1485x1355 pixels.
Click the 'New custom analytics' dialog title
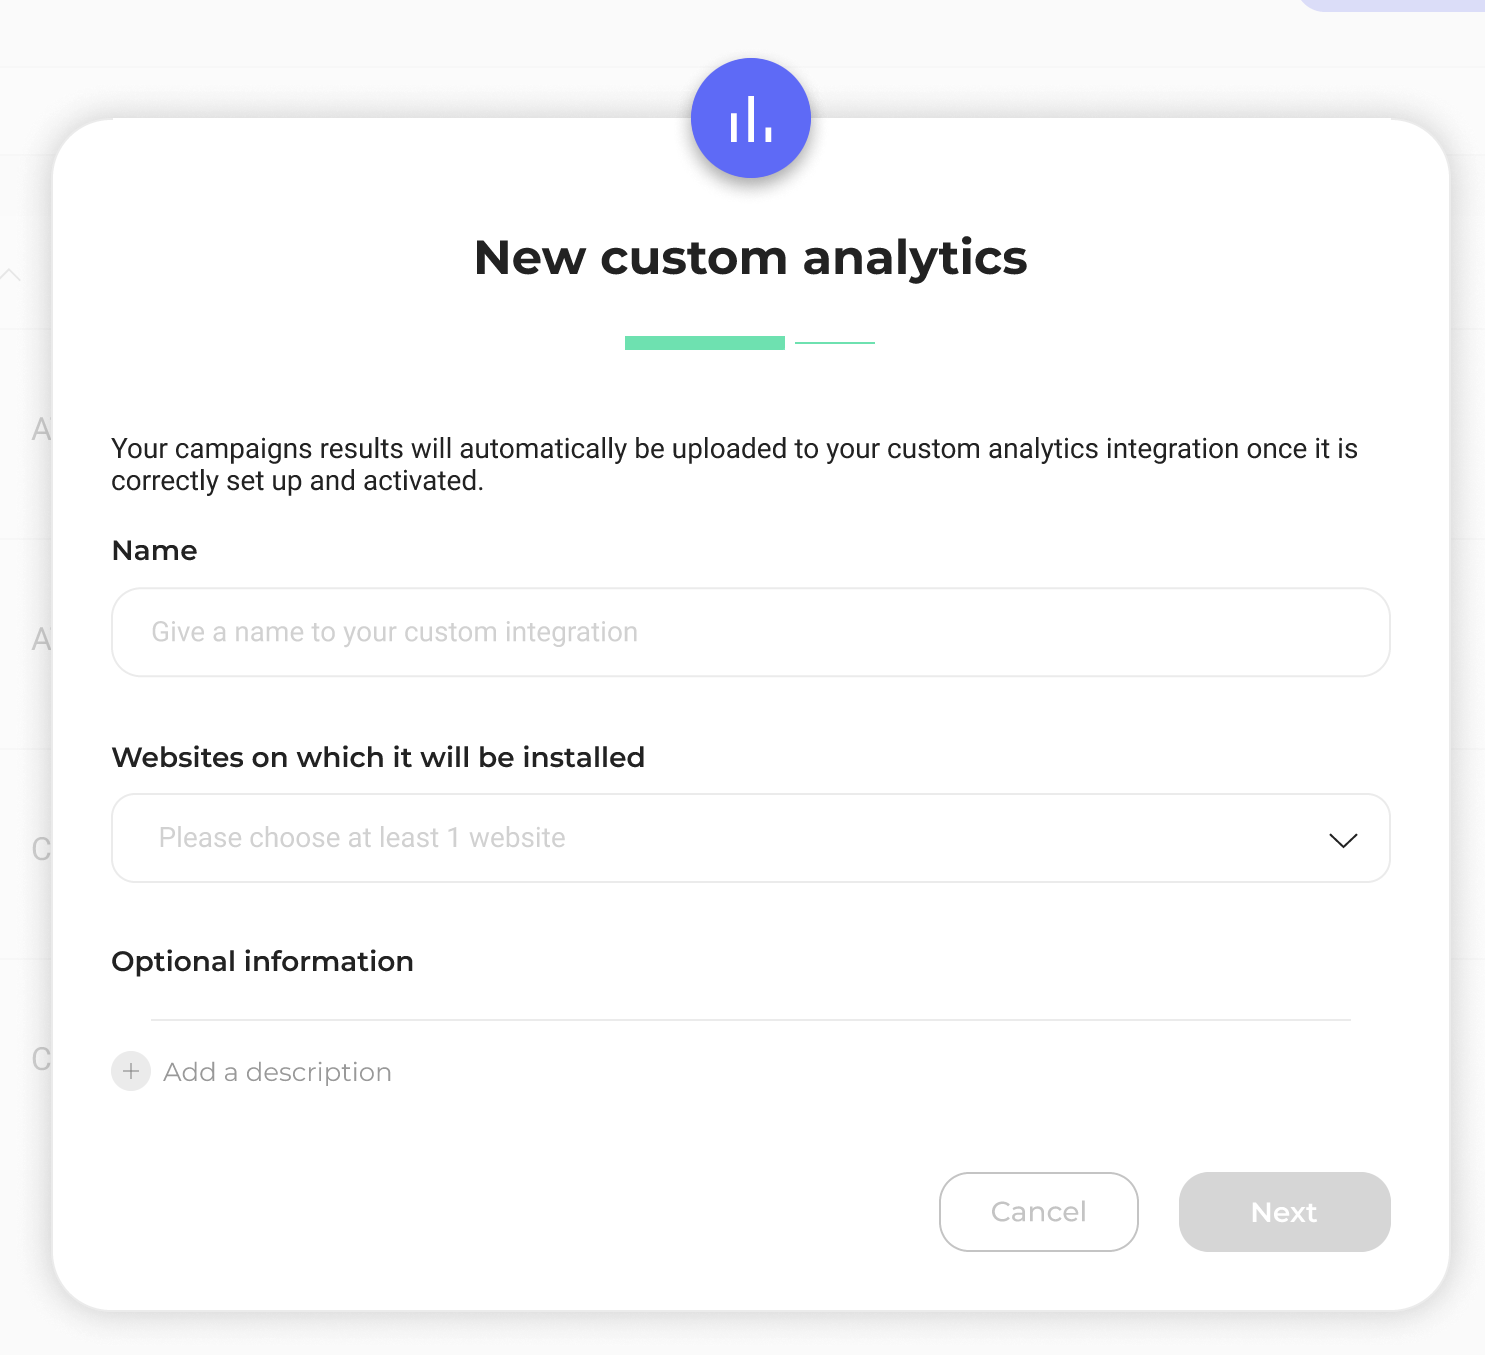point(750,258)
